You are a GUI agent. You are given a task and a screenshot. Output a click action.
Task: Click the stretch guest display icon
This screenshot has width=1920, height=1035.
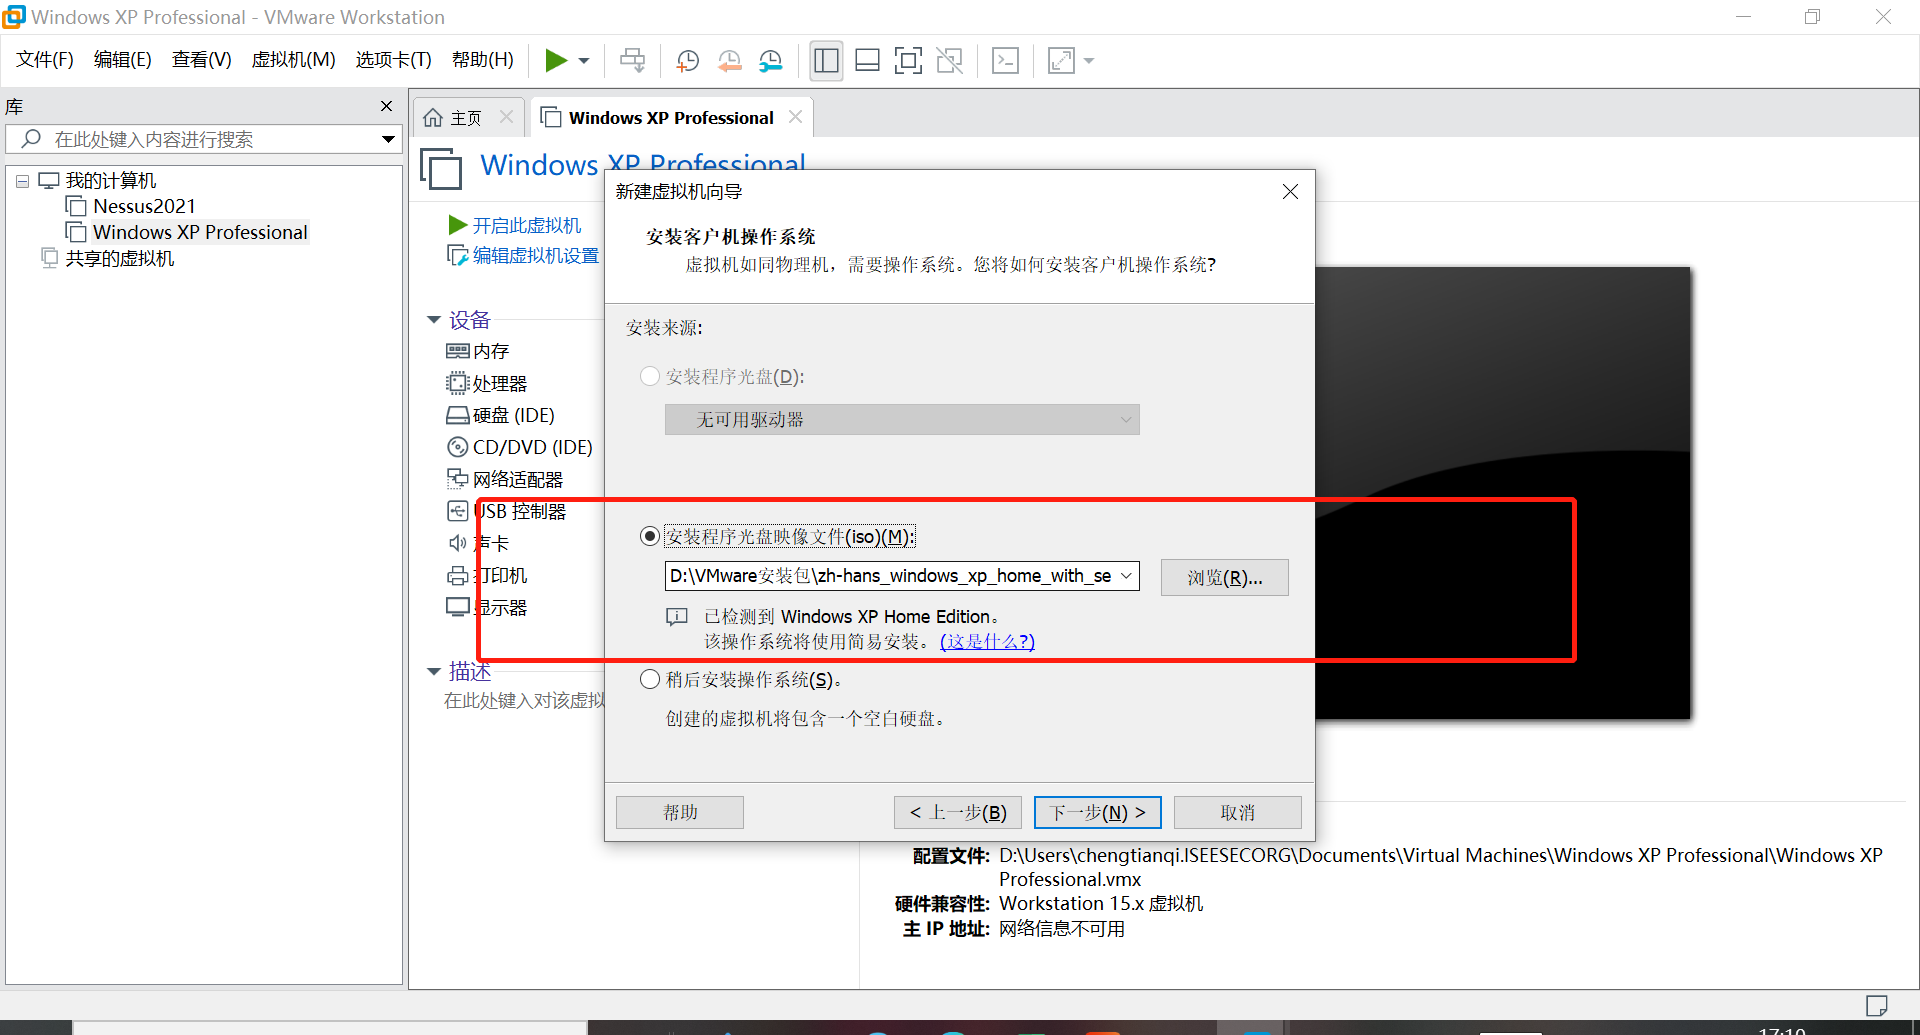point(1061,61)
